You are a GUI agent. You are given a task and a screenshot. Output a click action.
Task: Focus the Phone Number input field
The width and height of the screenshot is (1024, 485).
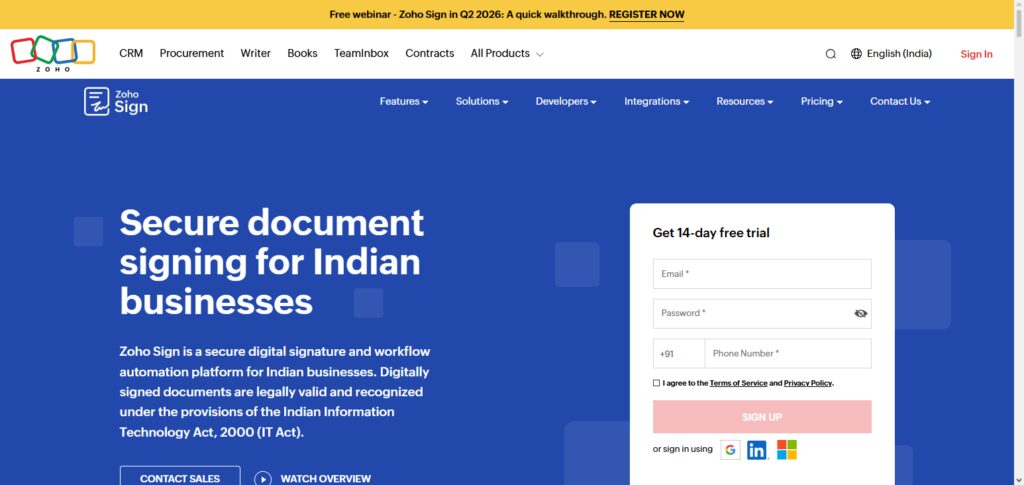788,353
